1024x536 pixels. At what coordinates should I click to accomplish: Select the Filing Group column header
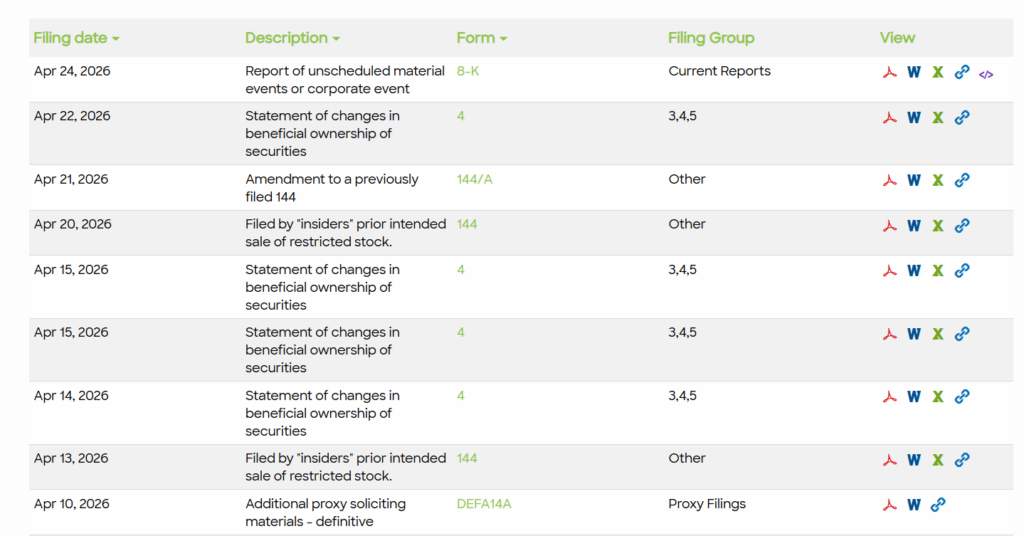711,38
